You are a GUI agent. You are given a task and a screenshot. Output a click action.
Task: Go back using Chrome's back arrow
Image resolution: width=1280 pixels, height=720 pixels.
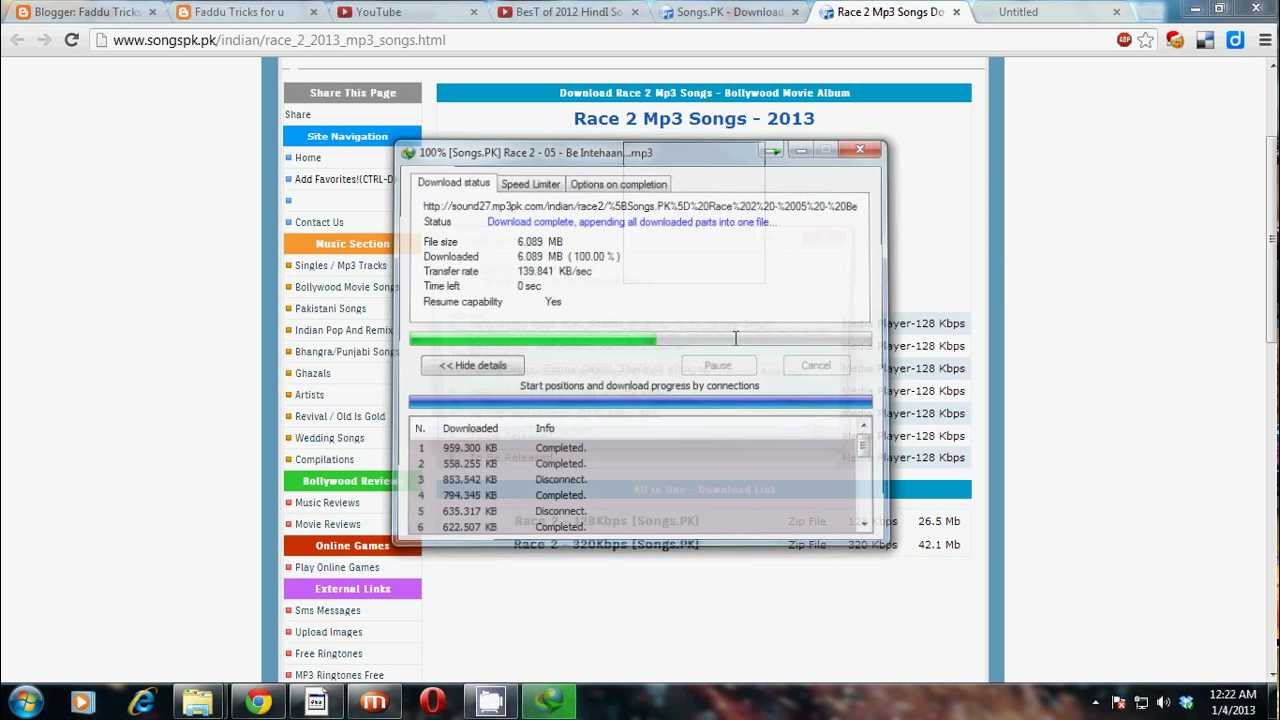point(17,40)
